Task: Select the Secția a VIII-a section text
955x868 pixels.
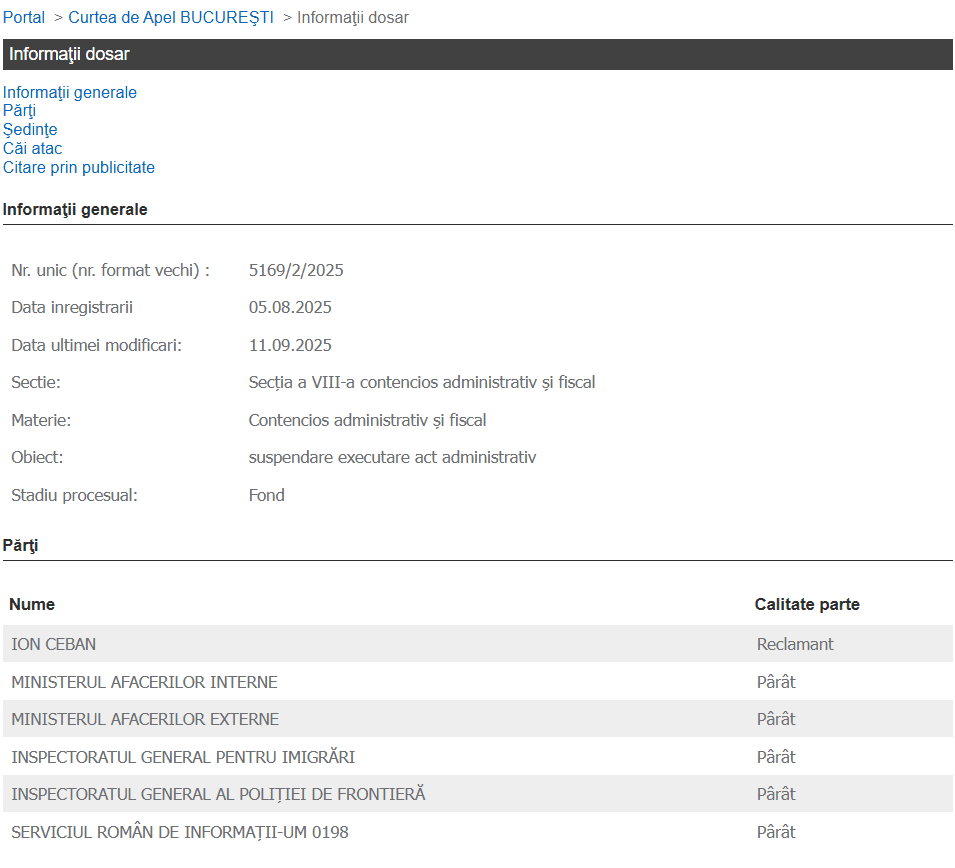Action: tap(421, 383)
